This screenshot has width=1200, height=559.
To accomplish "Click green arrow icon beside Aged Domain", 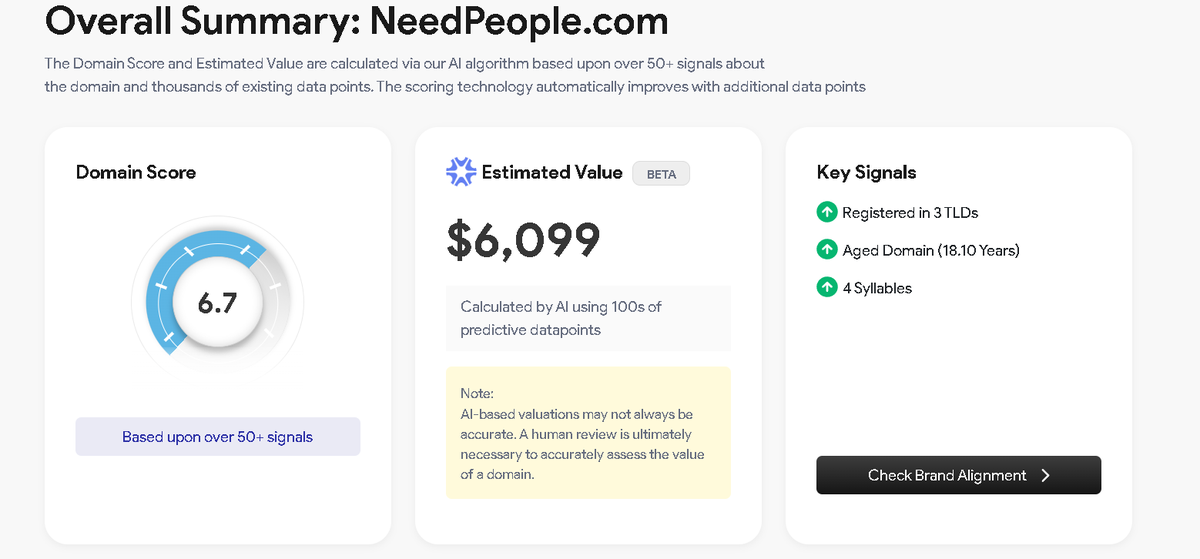I will [x=827, y=250].
